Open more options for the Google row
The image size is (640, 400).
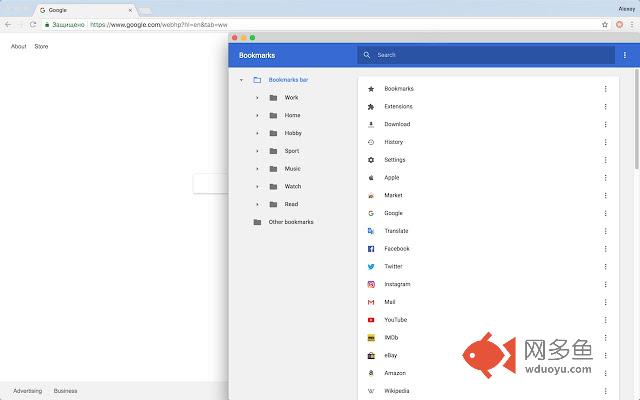(605, 213)
